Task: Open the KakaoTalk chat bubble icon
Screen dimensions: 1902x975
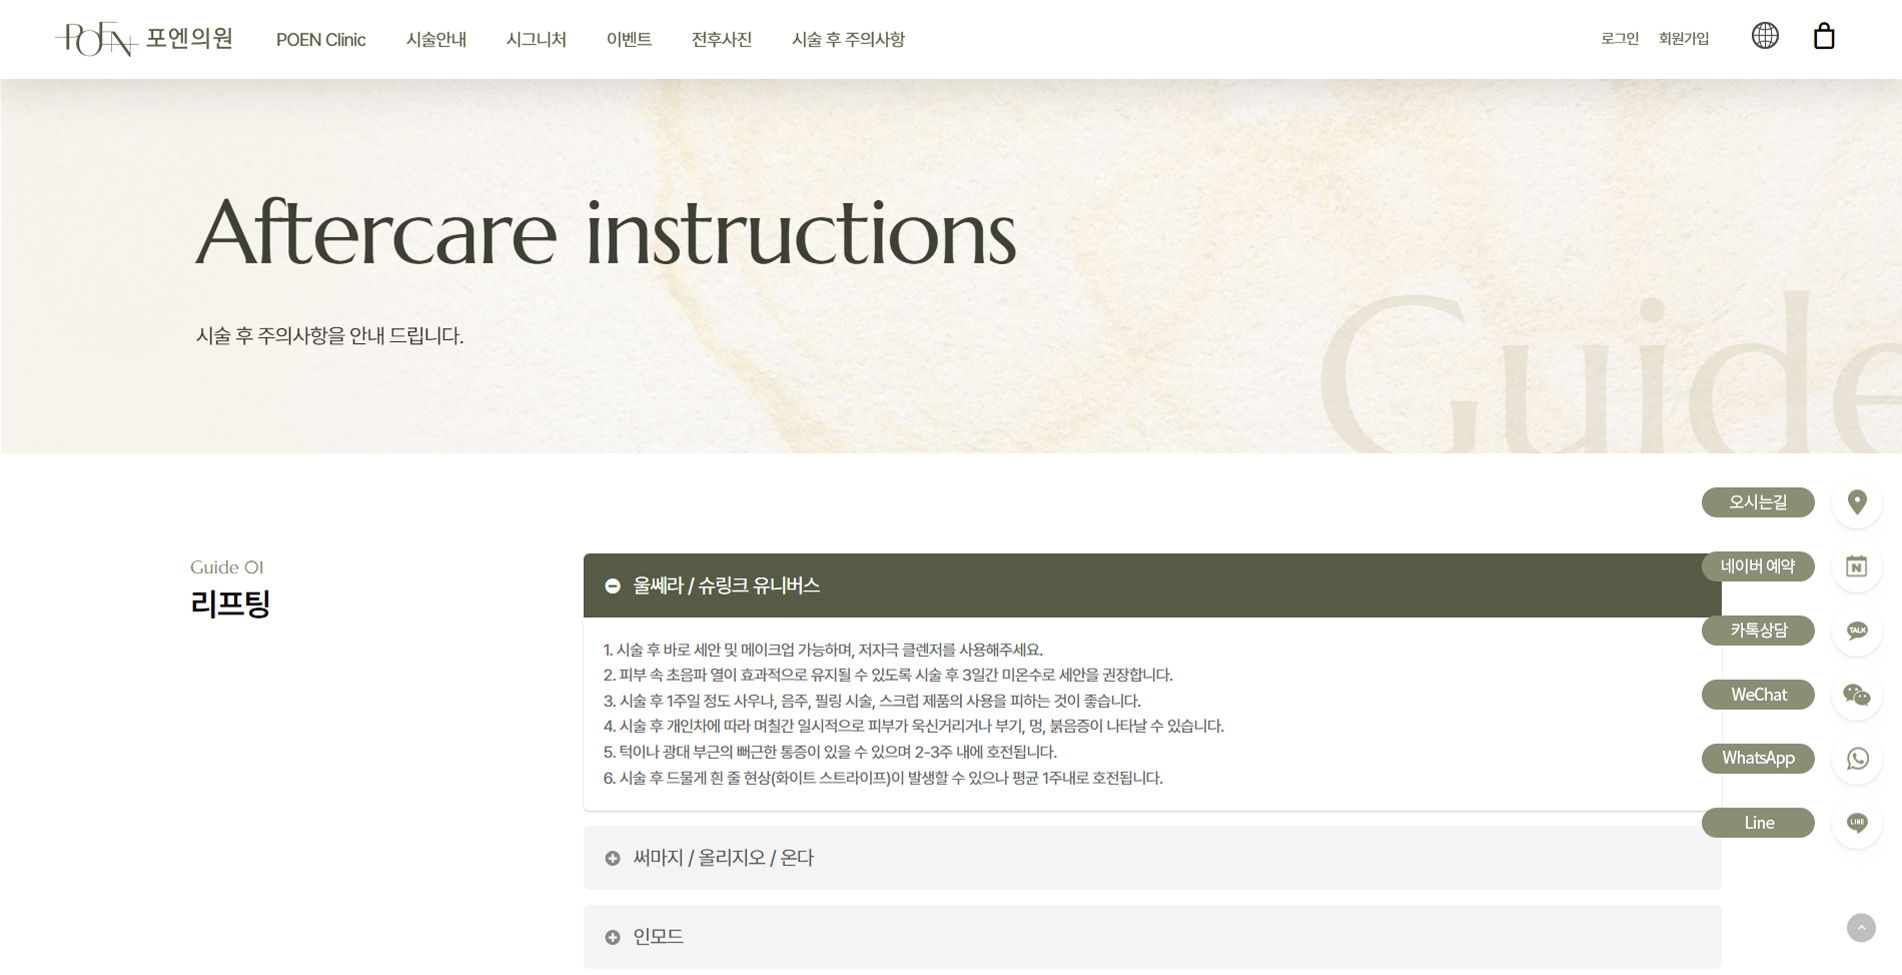Action: (x=1856, y=631)
